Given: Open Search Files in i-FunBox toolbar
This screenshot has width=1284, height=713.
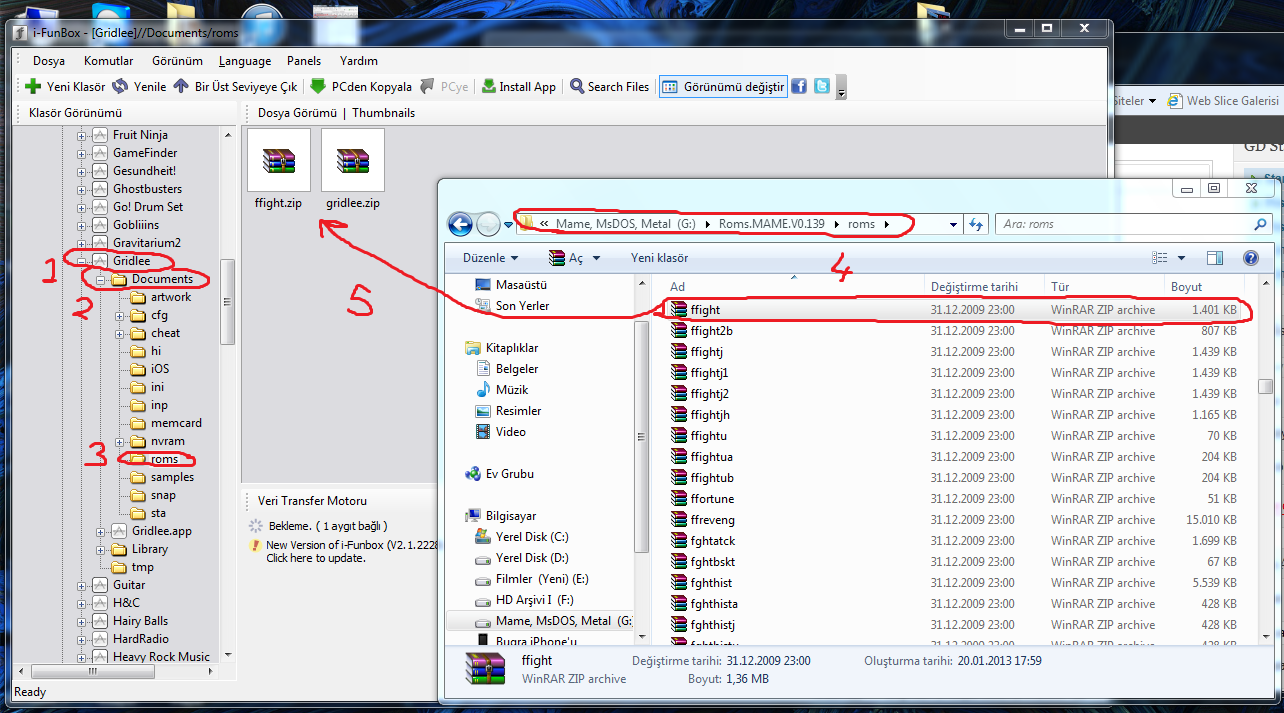Looking at the screenshot, I should [x=609, y=87].
